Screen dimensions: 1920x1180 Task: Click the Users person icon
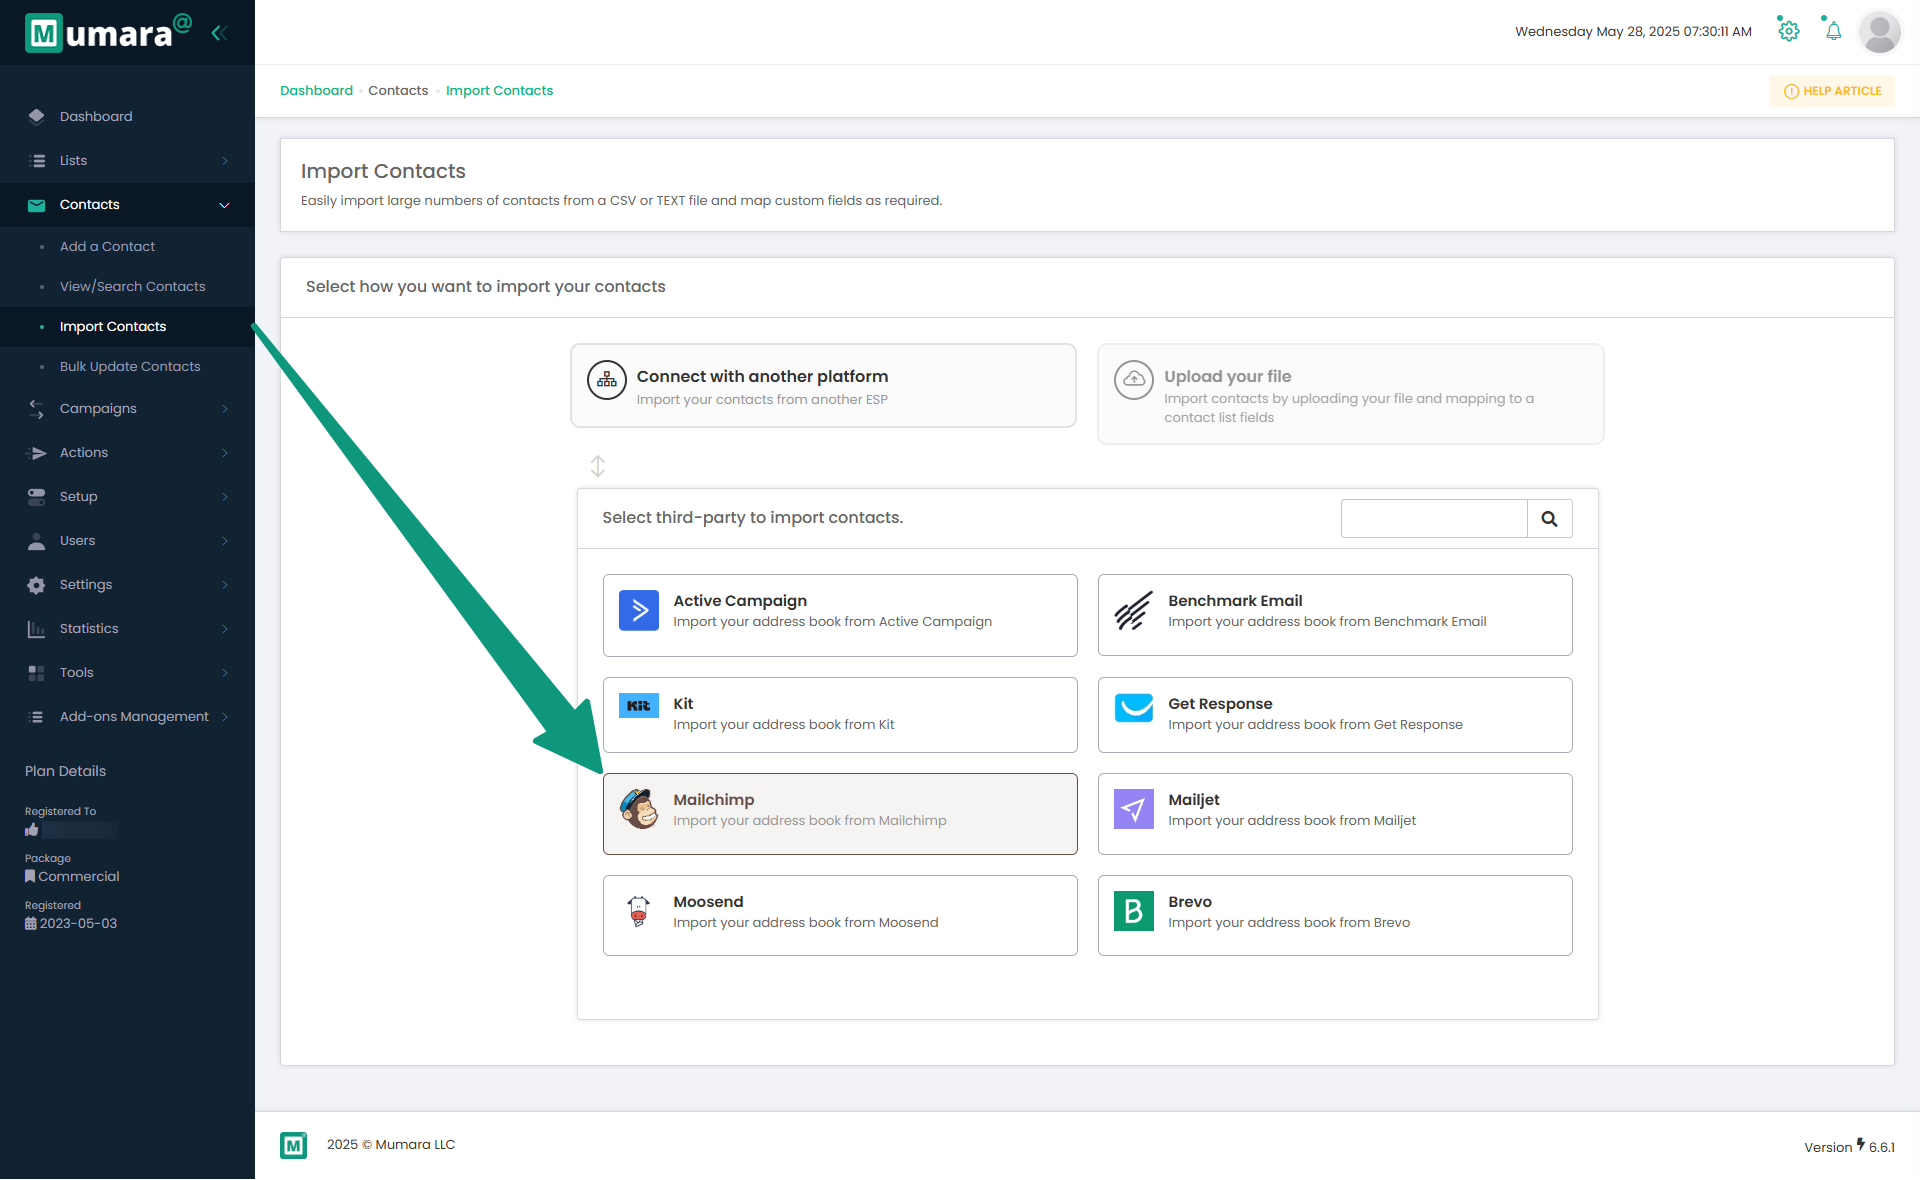(x=37, y=541)
